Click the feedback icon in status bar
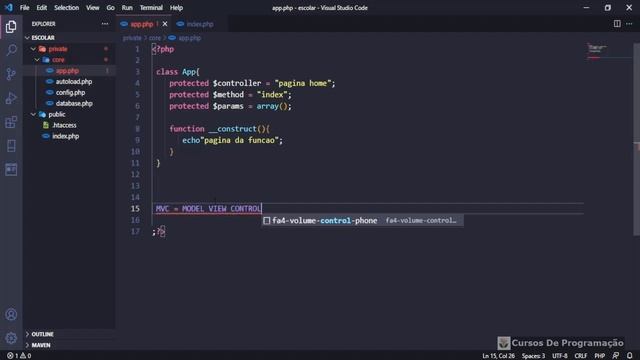 pos(616,356)
